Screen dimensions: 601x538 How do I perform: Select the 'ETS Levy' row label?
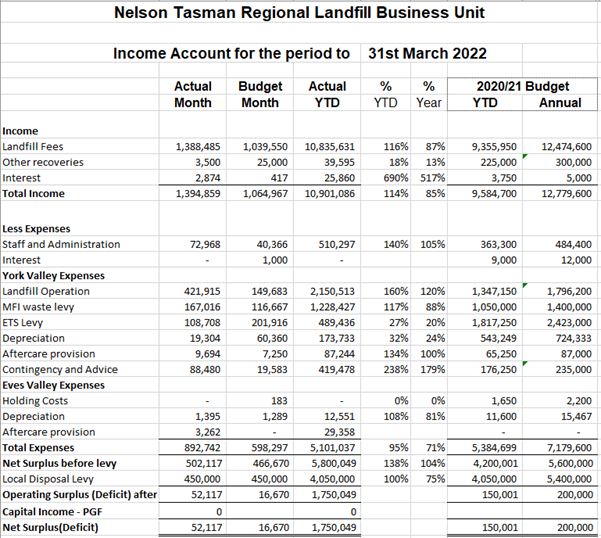pos(23,323)
